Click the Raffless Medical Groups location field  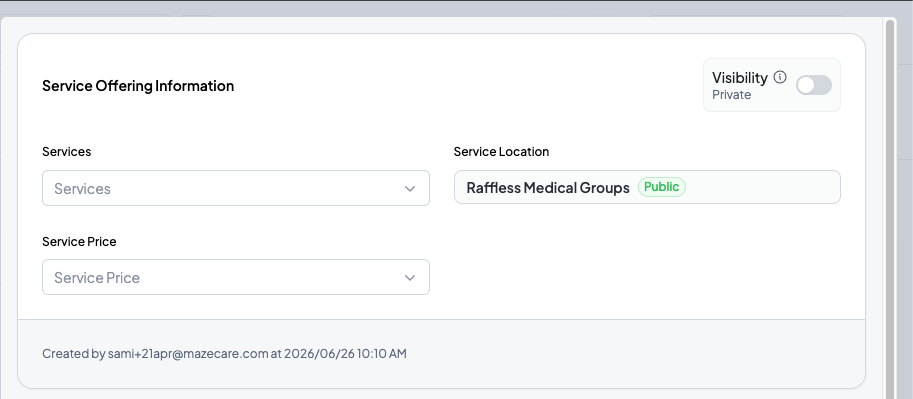pyautogui.click(x=647, y=187)
